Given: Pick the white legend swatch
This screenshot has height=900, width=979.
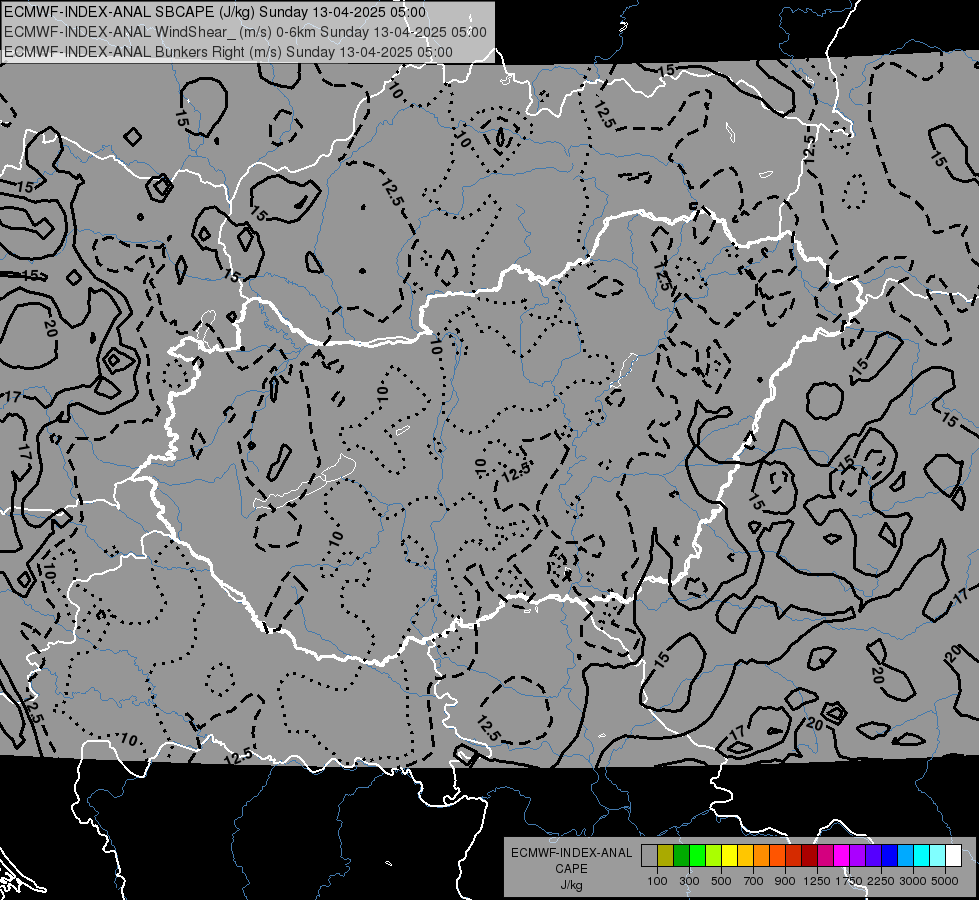Looking at the screenshot, I should (954, 855).
